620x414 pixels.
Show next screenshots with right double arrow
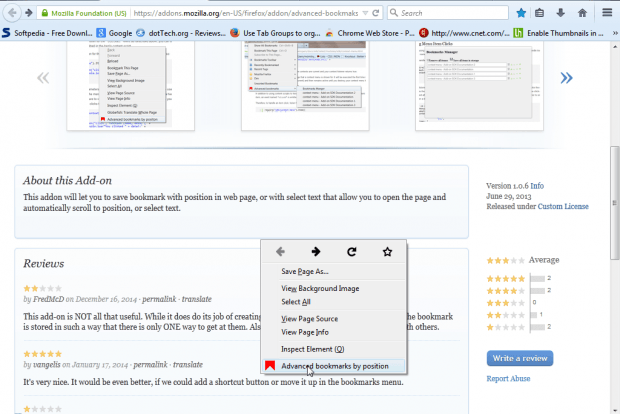pos(566,78)
